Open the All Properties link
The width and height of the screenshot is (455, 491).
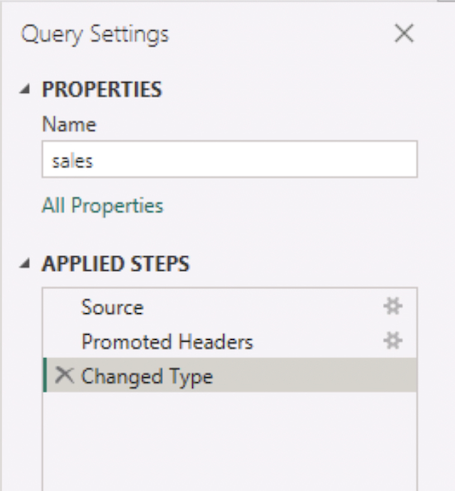(103, 205)
